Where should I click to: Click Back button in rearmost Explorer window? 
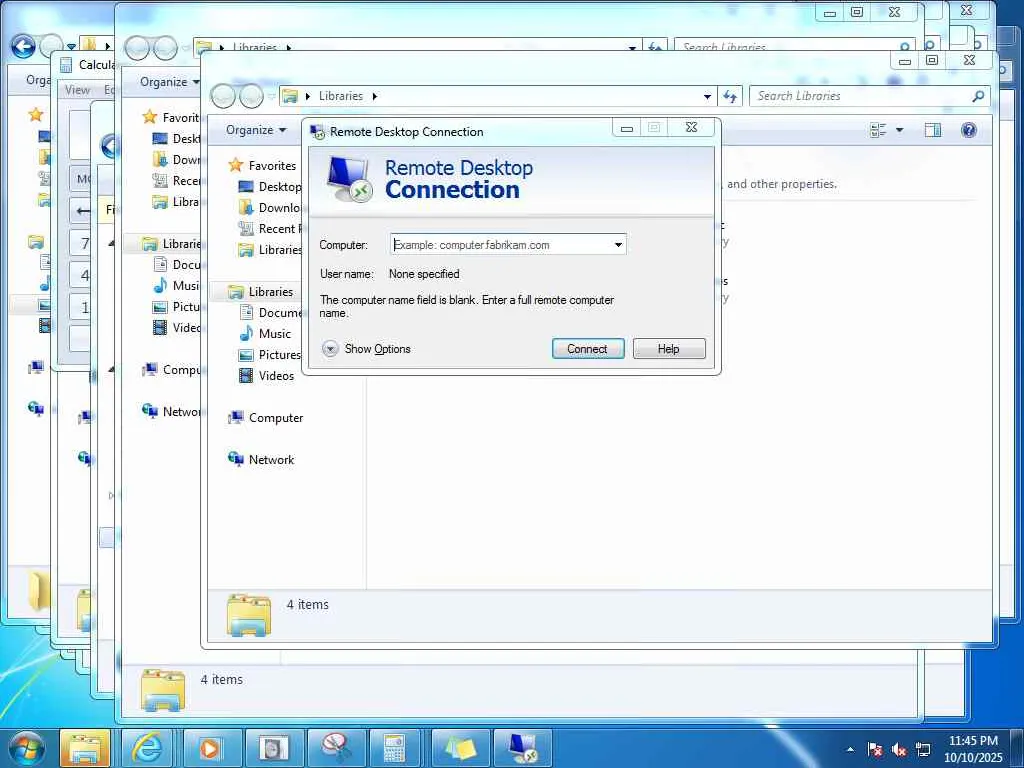tap(23, 46)
